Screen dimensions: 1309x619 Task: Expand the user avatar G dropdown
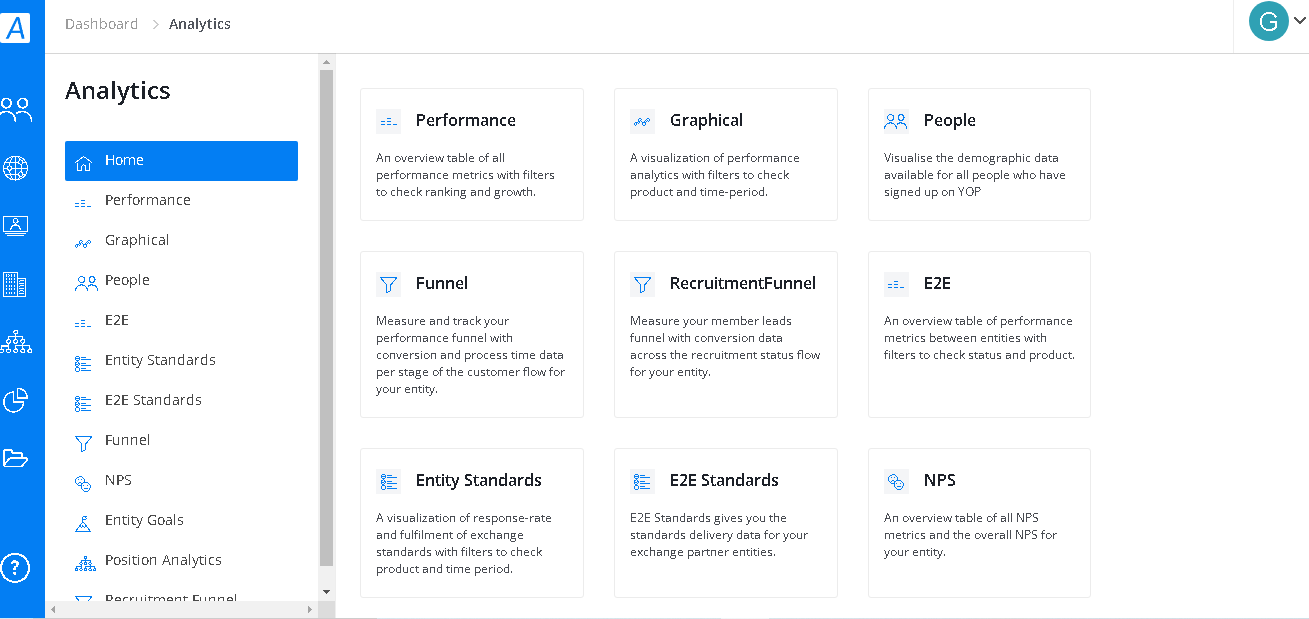pyautogui.click(x=1277, y=21)
